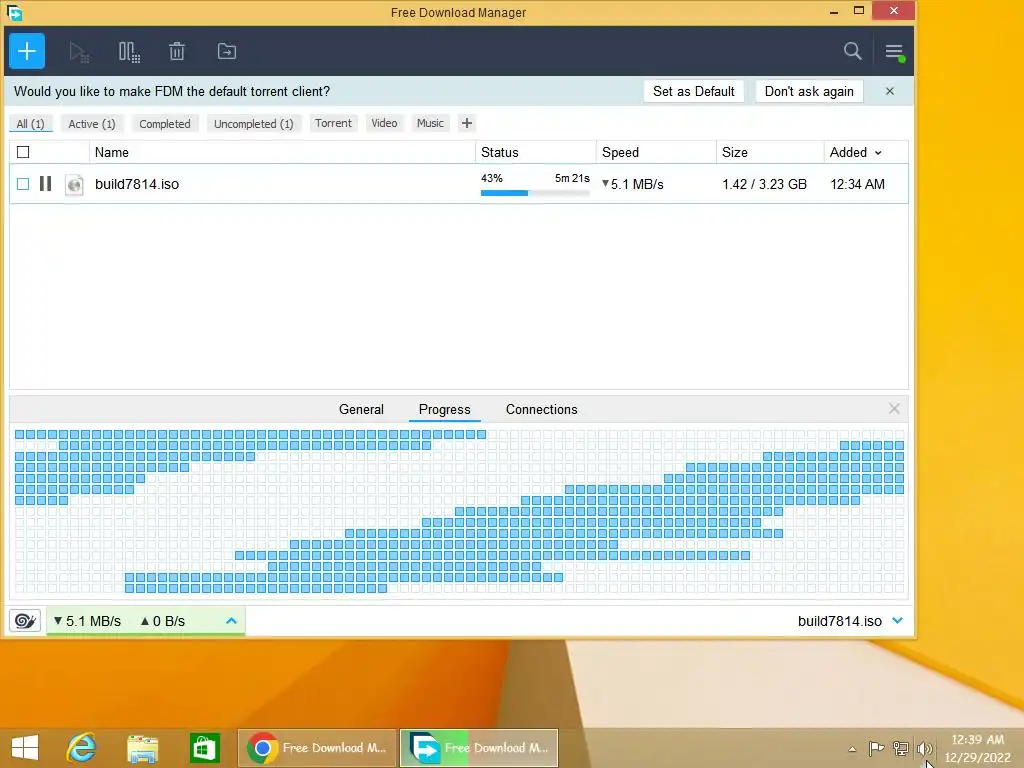The image size is (1024, 768).
Task: Click bottom-right build7814.iso label
Action: click(x=840, y=621)
